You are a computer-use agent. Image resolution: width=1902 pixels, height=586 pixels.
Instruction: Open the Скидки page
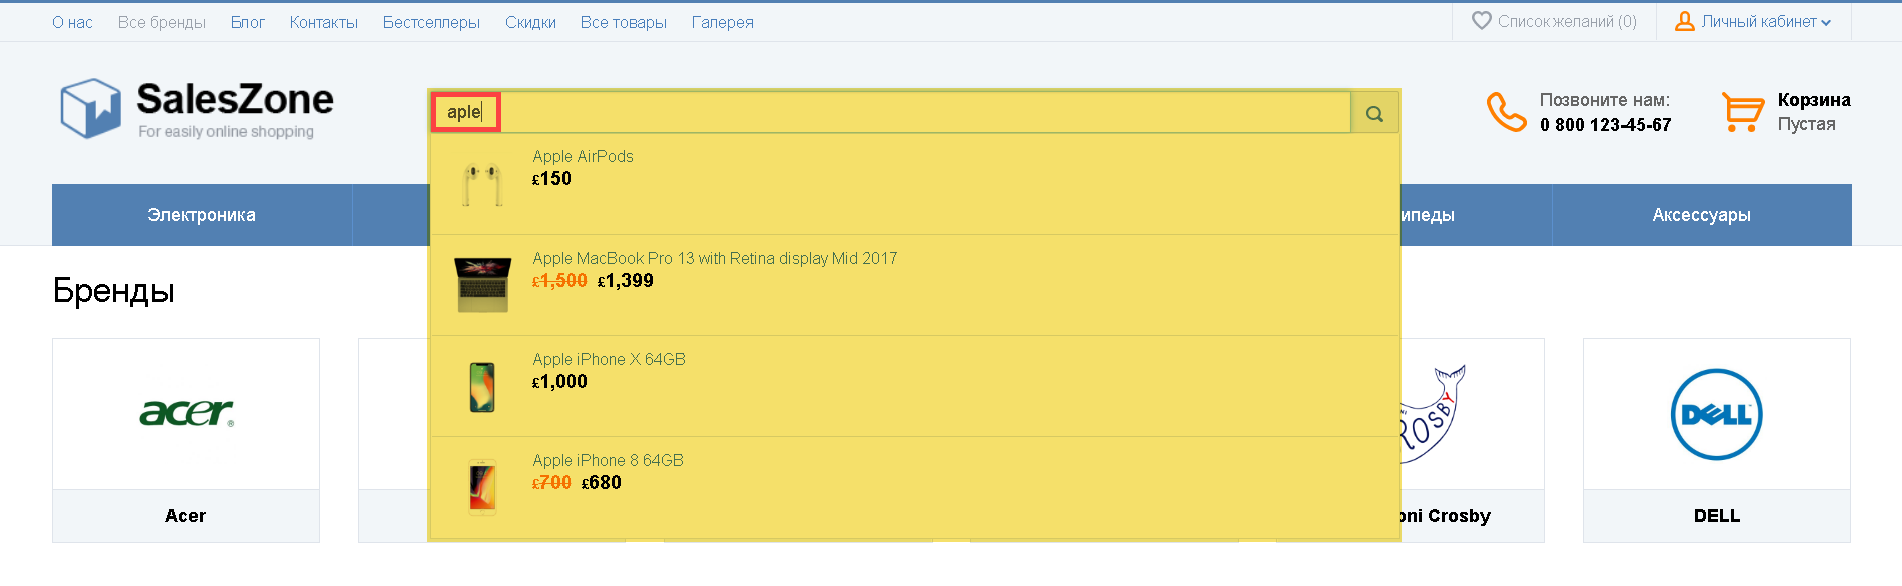530,22
